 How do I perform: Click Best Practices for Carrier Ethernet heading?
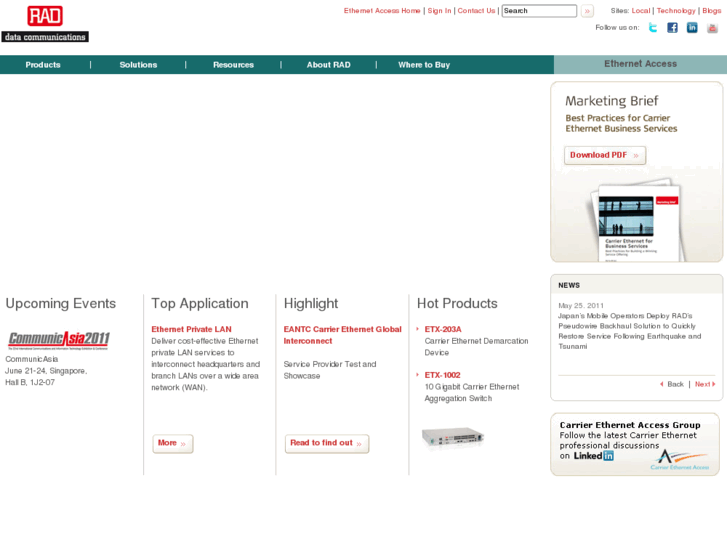[x=621, y=123]
